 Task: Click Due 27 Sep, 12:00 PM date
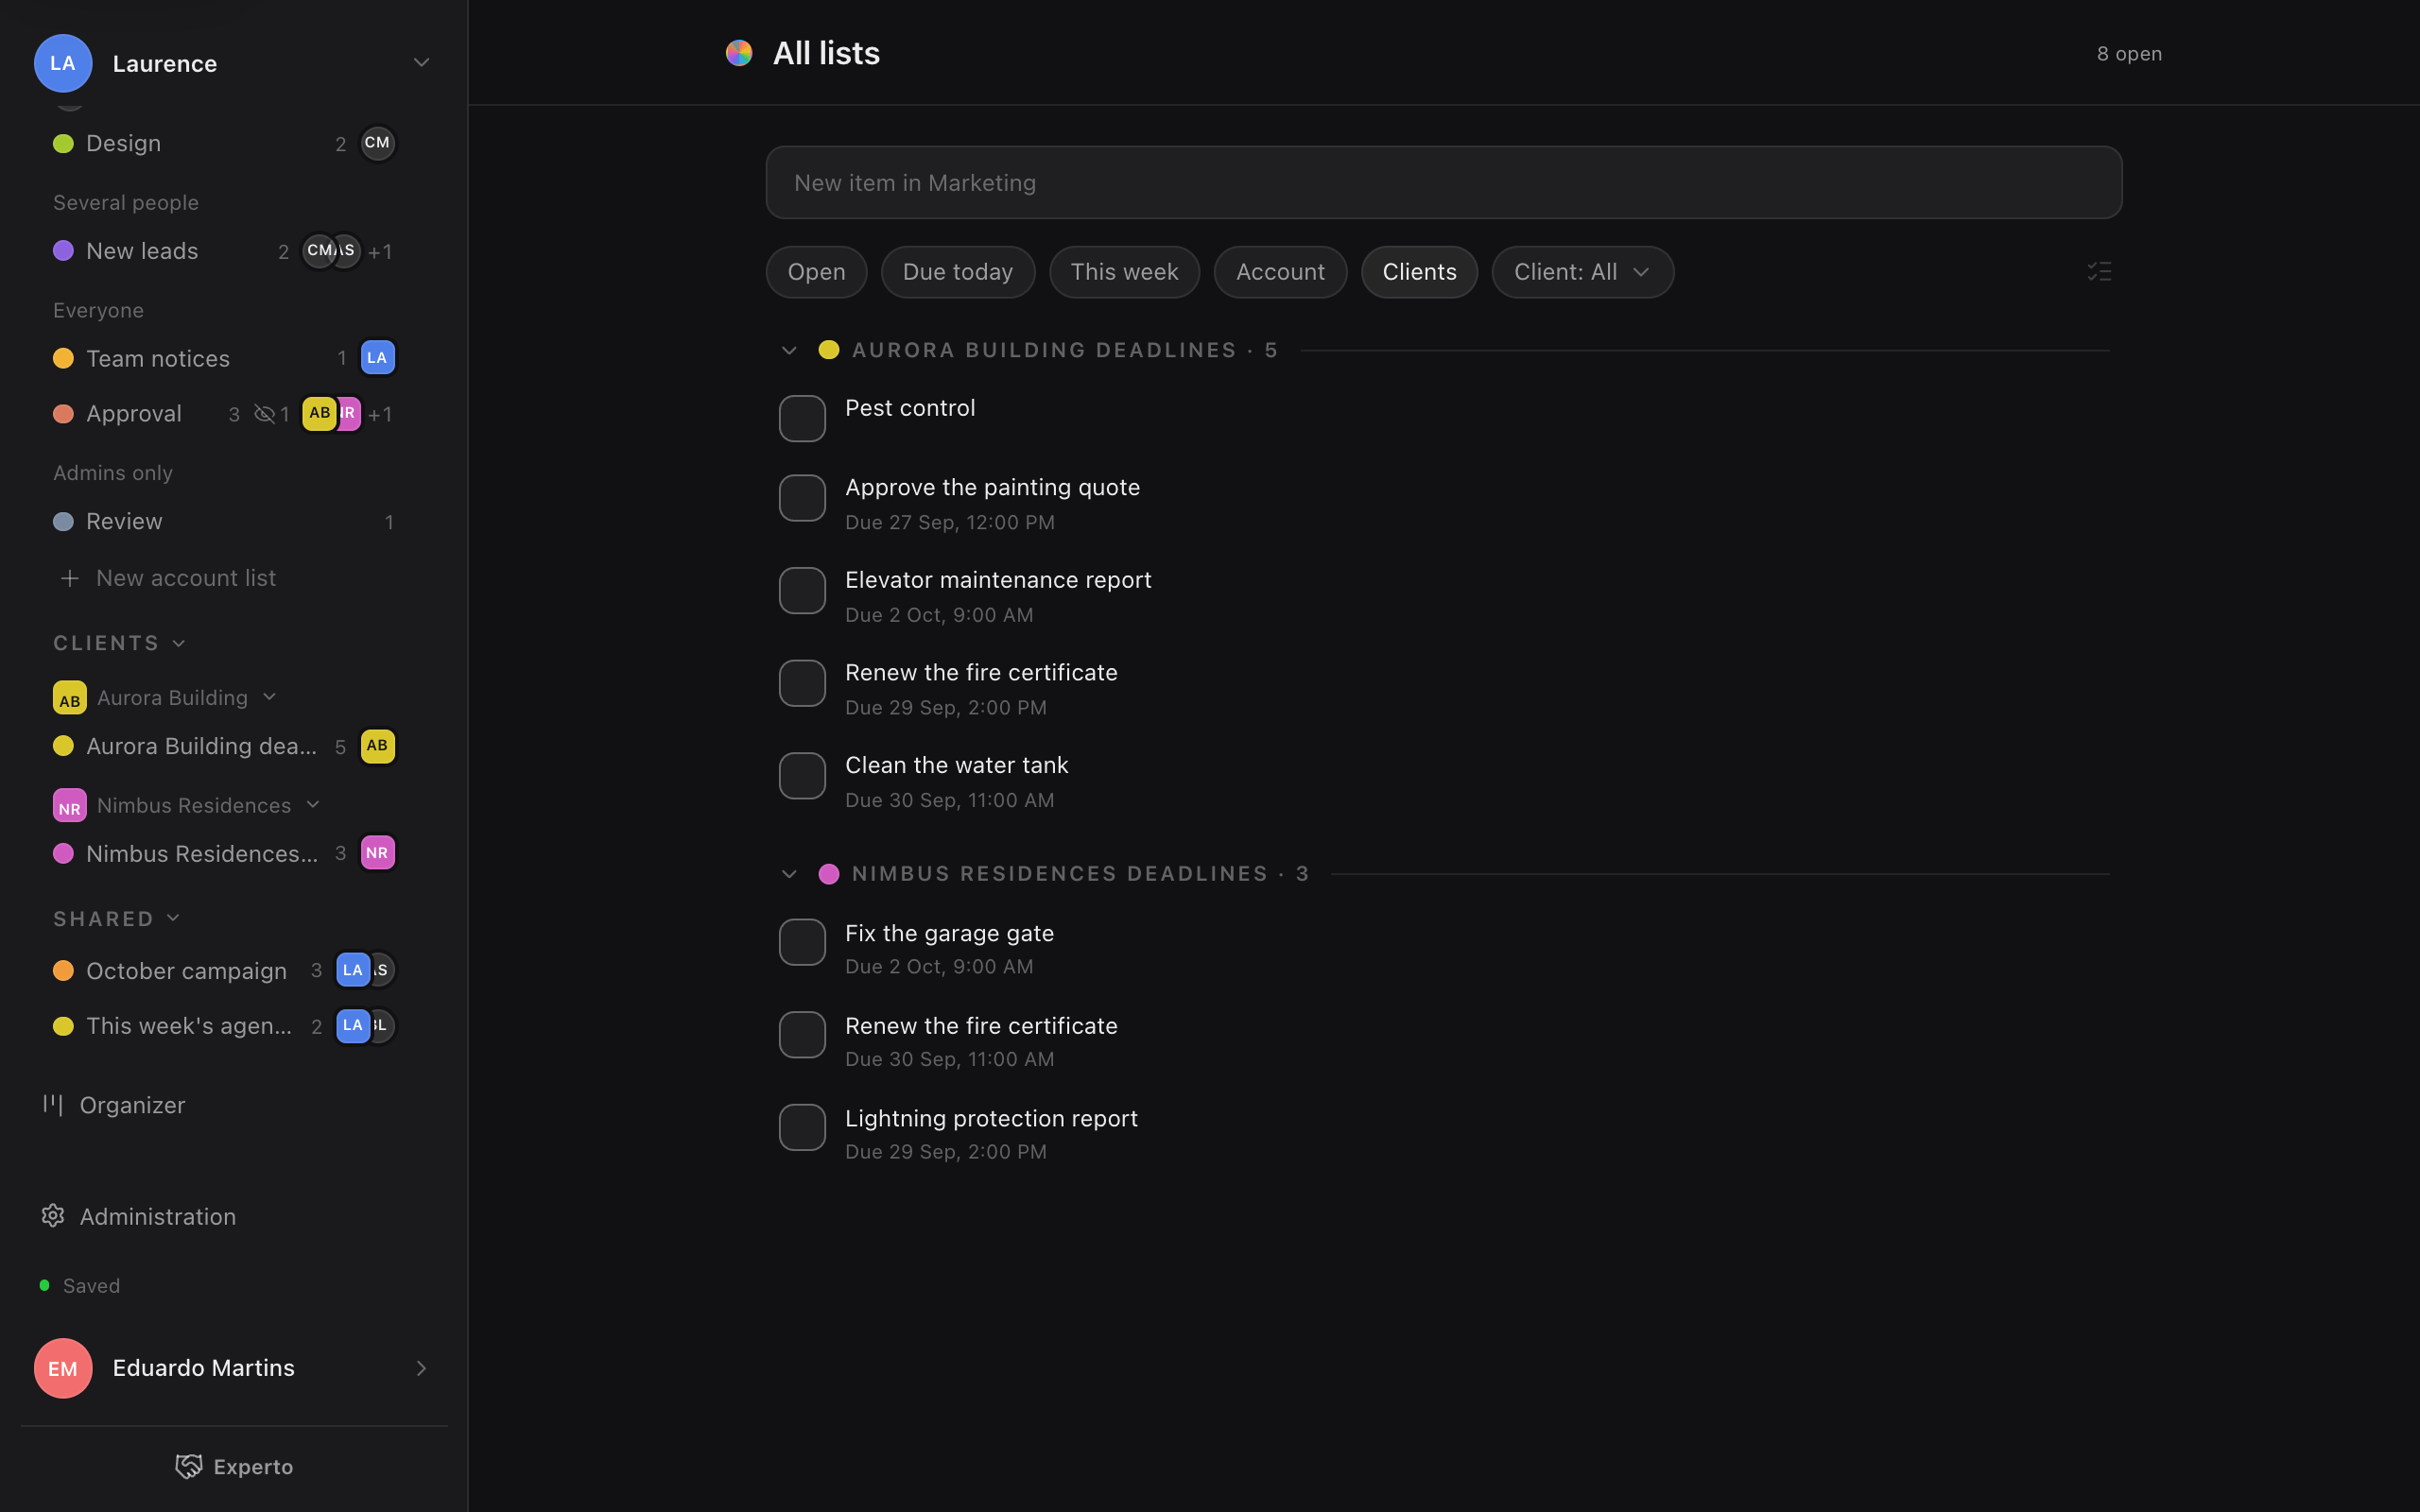click(x=949, y=522)
